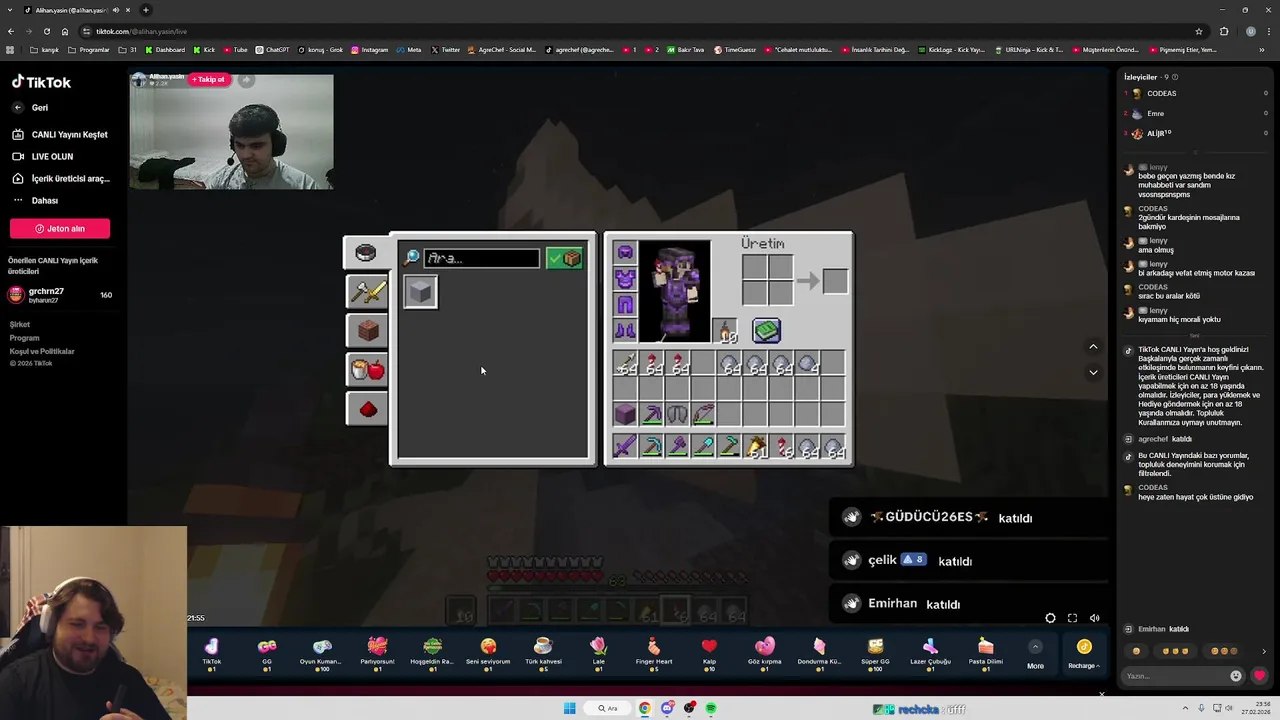Open Koşul ve Politikalar link
The image size is (1280, 720).
point(42,351)
